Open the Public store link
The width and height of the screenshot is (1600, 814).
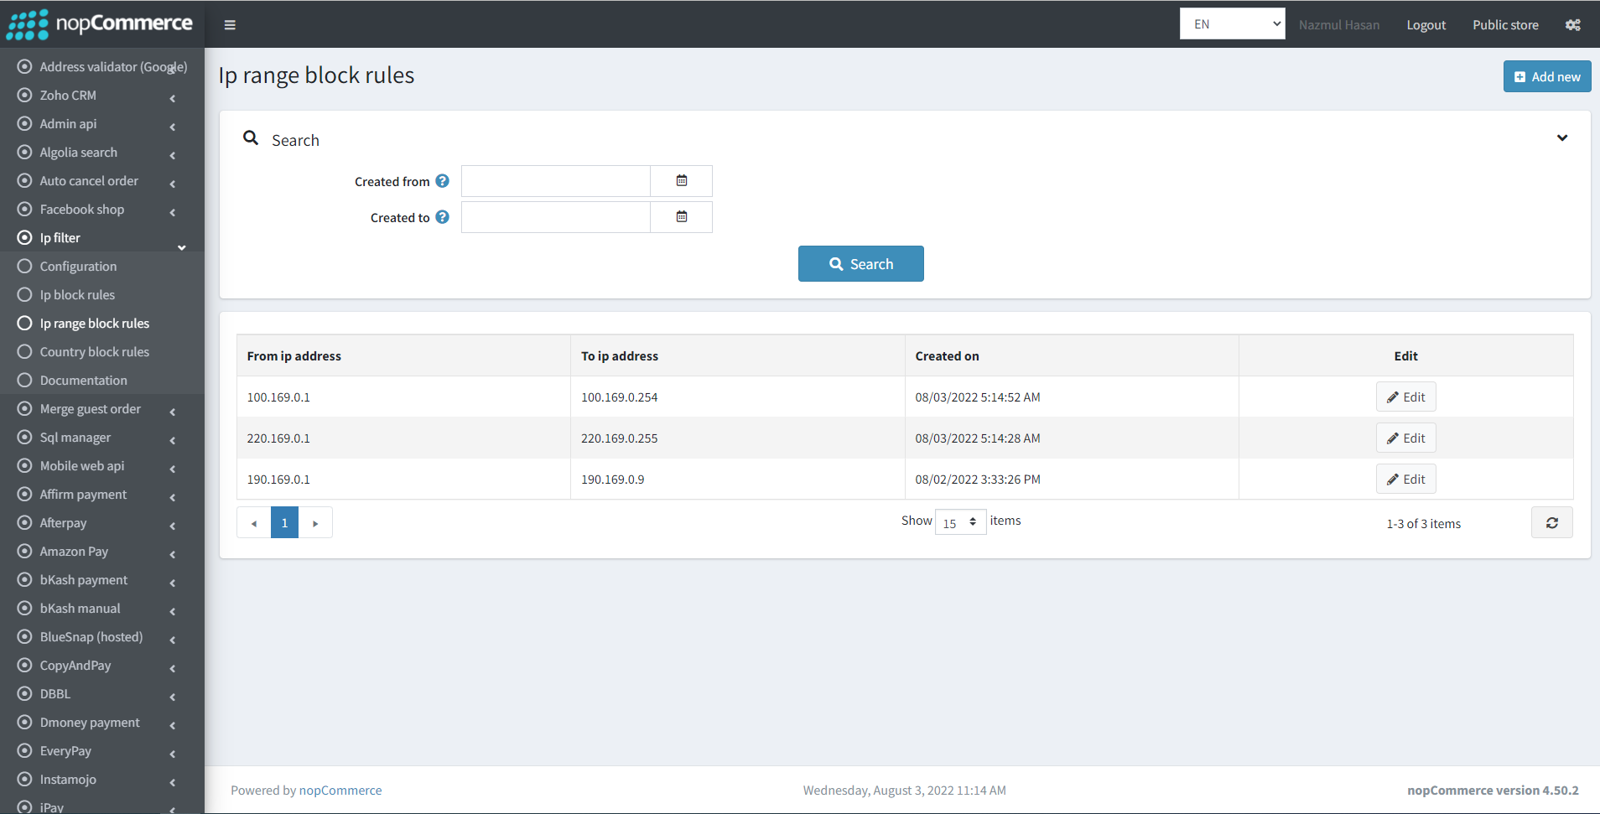point(1505,25)
